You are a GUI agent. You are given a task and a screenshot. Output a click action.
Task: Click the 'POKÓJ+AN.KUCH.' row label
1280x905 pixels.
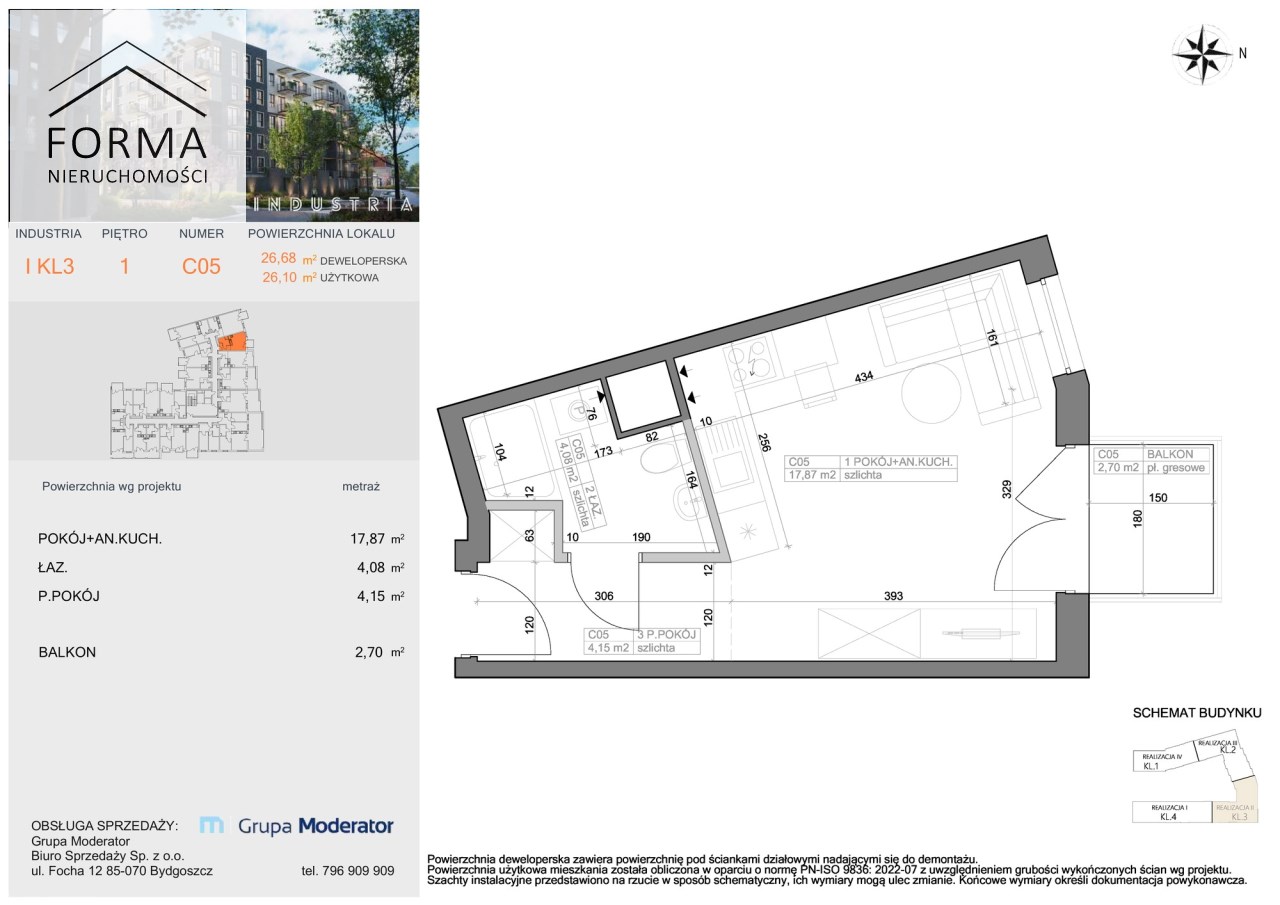tap(100, 539)
